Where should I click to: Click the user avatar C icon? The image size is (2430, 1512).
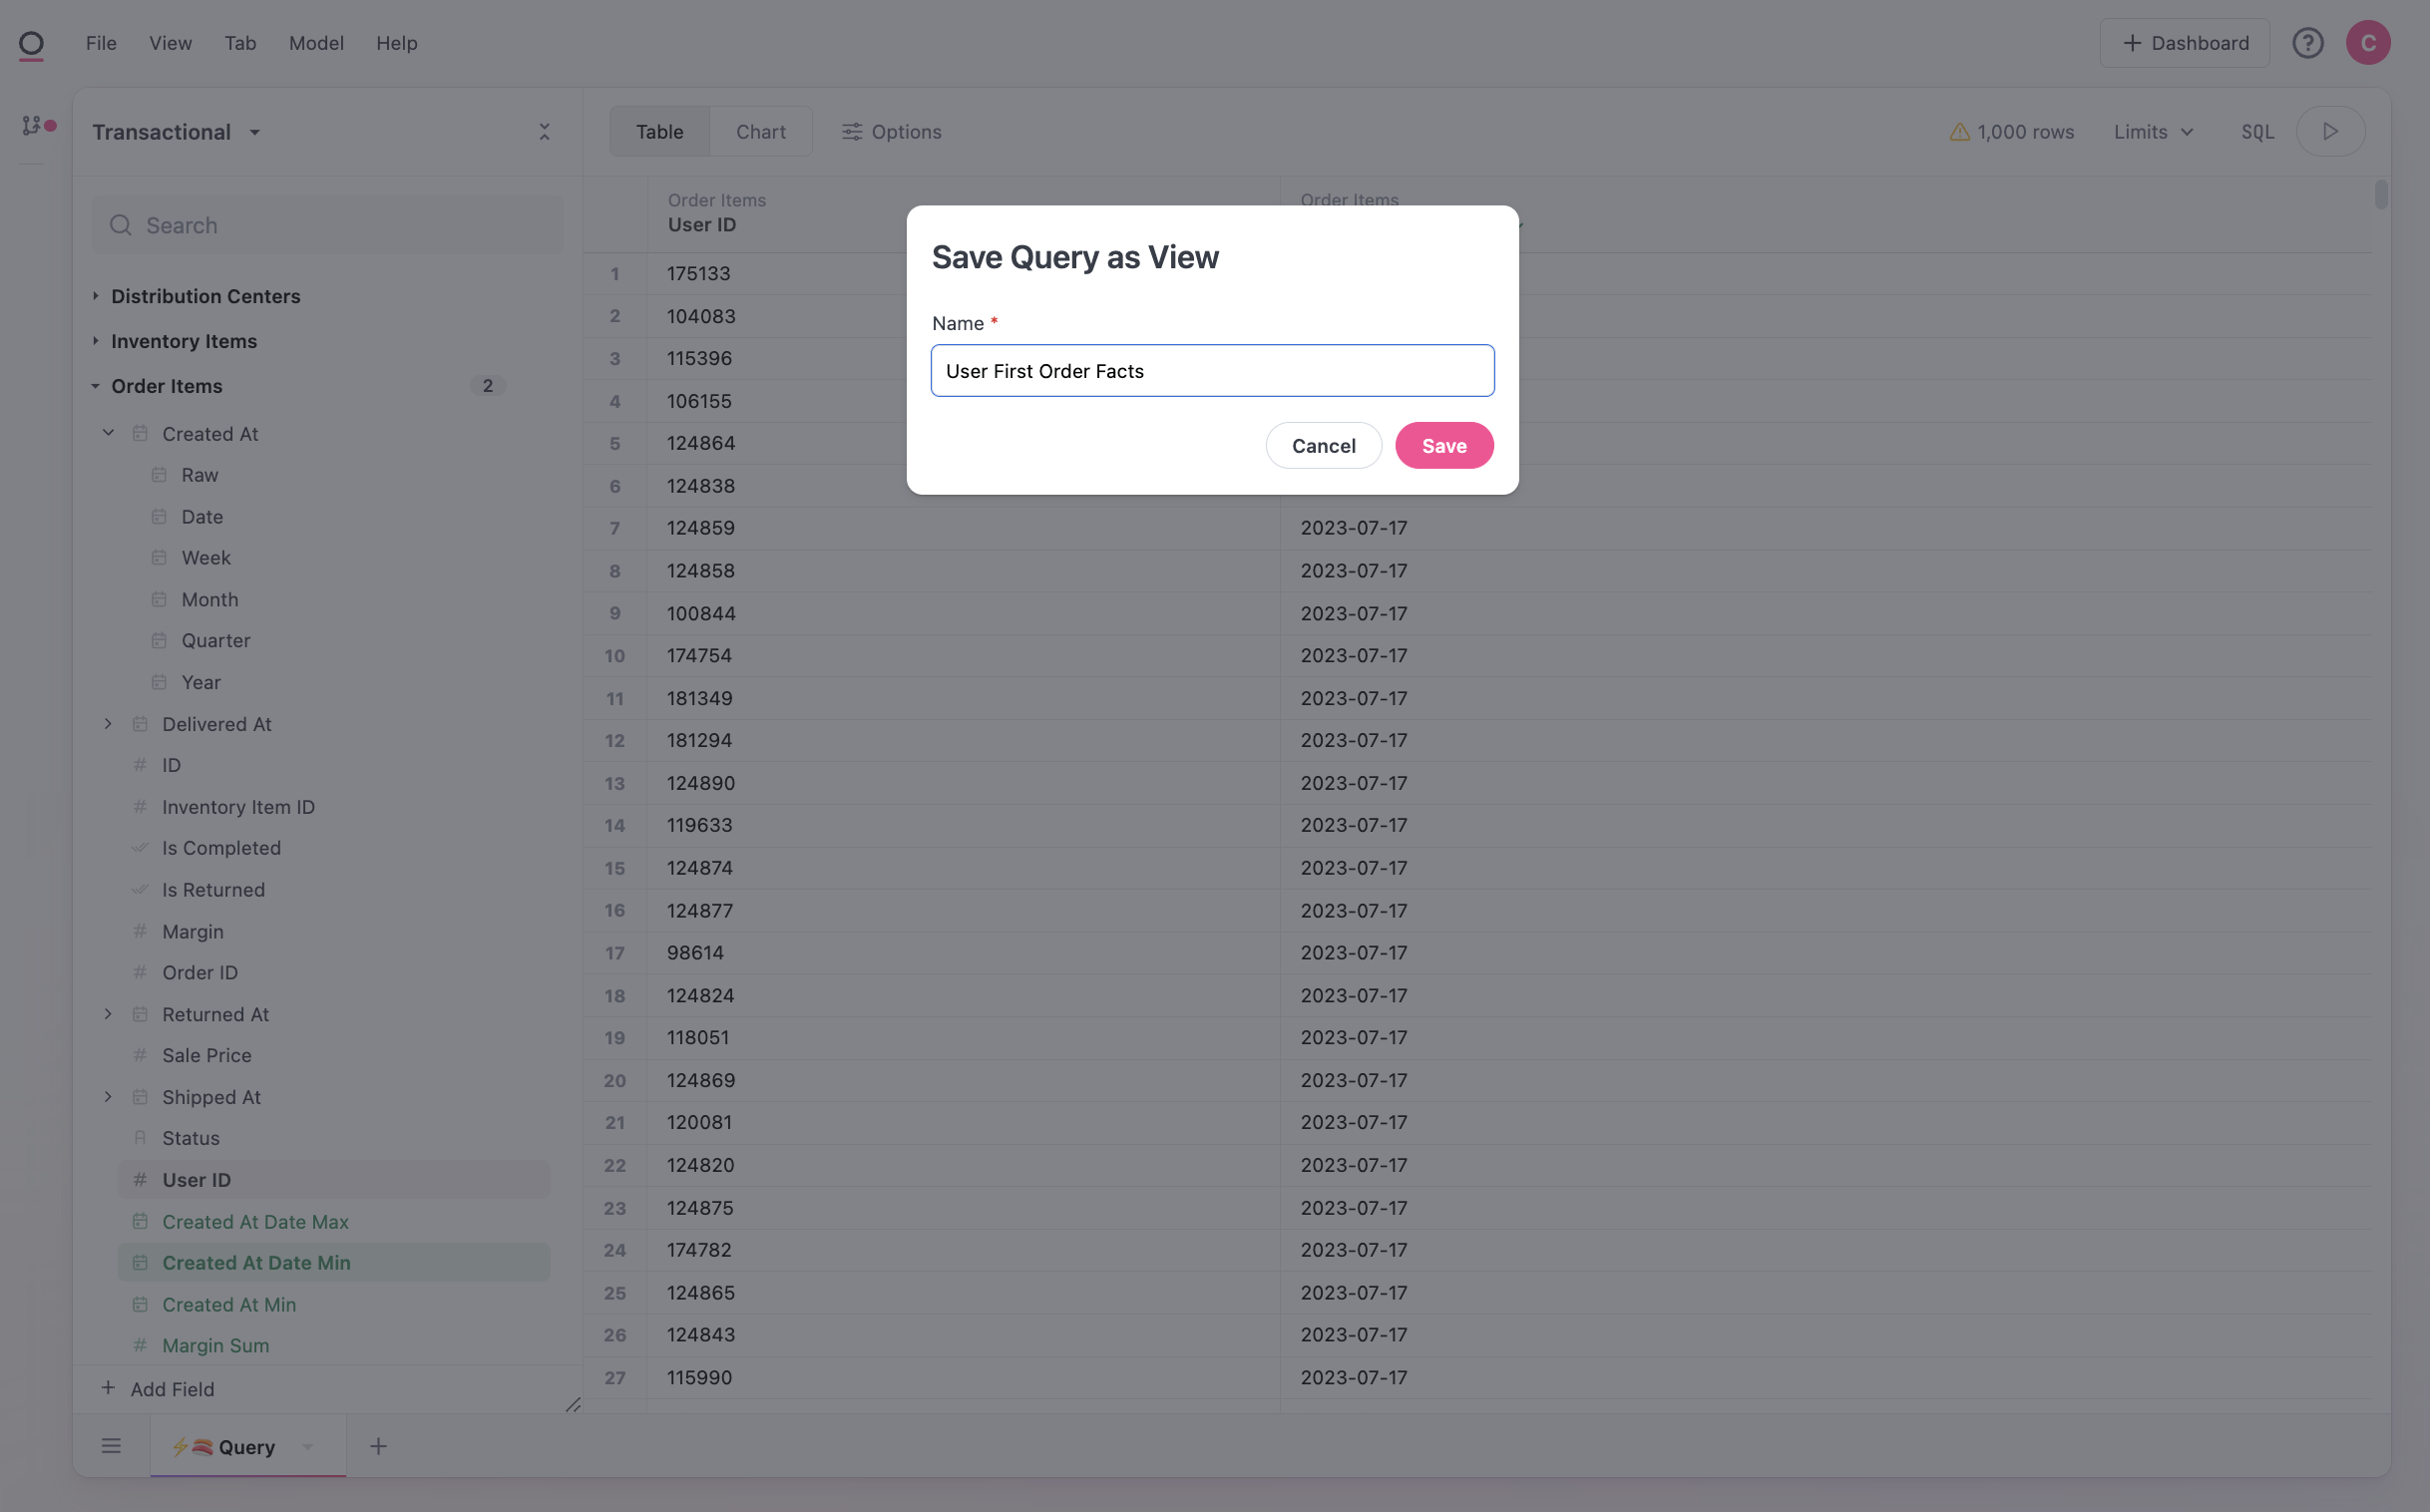pos(2367,43)
